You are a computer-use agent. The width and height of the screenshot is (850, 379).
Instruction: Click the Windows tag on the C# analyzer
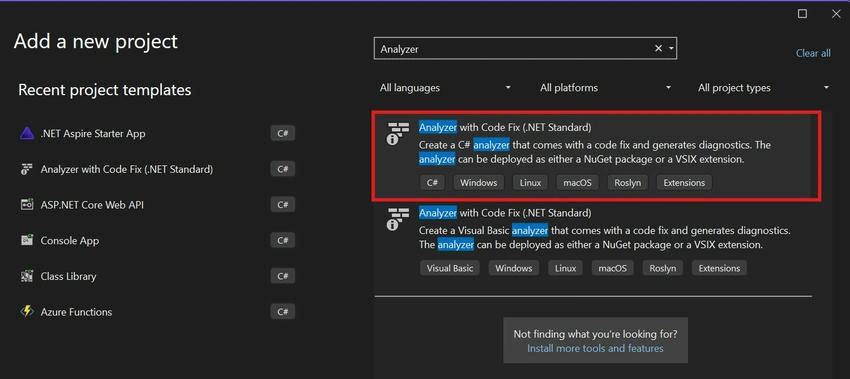coord(479,183)
